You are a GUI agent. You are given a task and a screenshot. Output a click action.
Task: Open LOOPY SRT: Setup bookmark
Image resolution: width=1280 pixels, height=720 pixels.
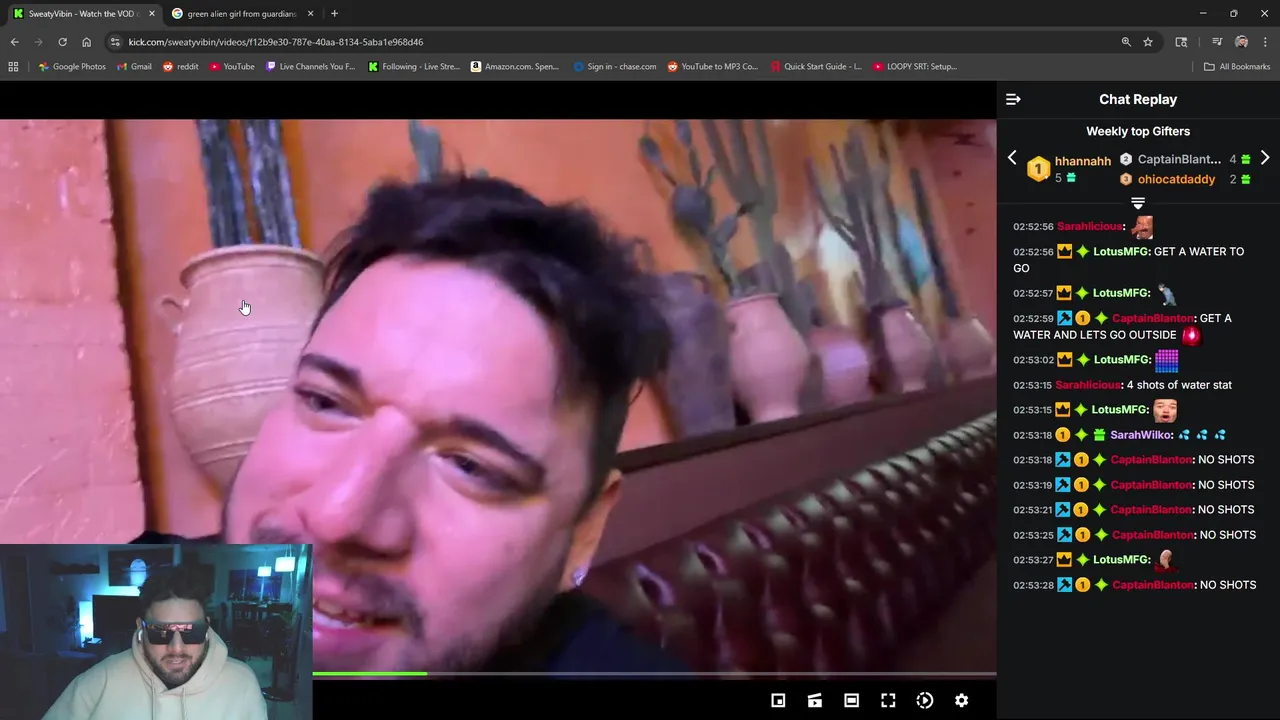[915, 67]
